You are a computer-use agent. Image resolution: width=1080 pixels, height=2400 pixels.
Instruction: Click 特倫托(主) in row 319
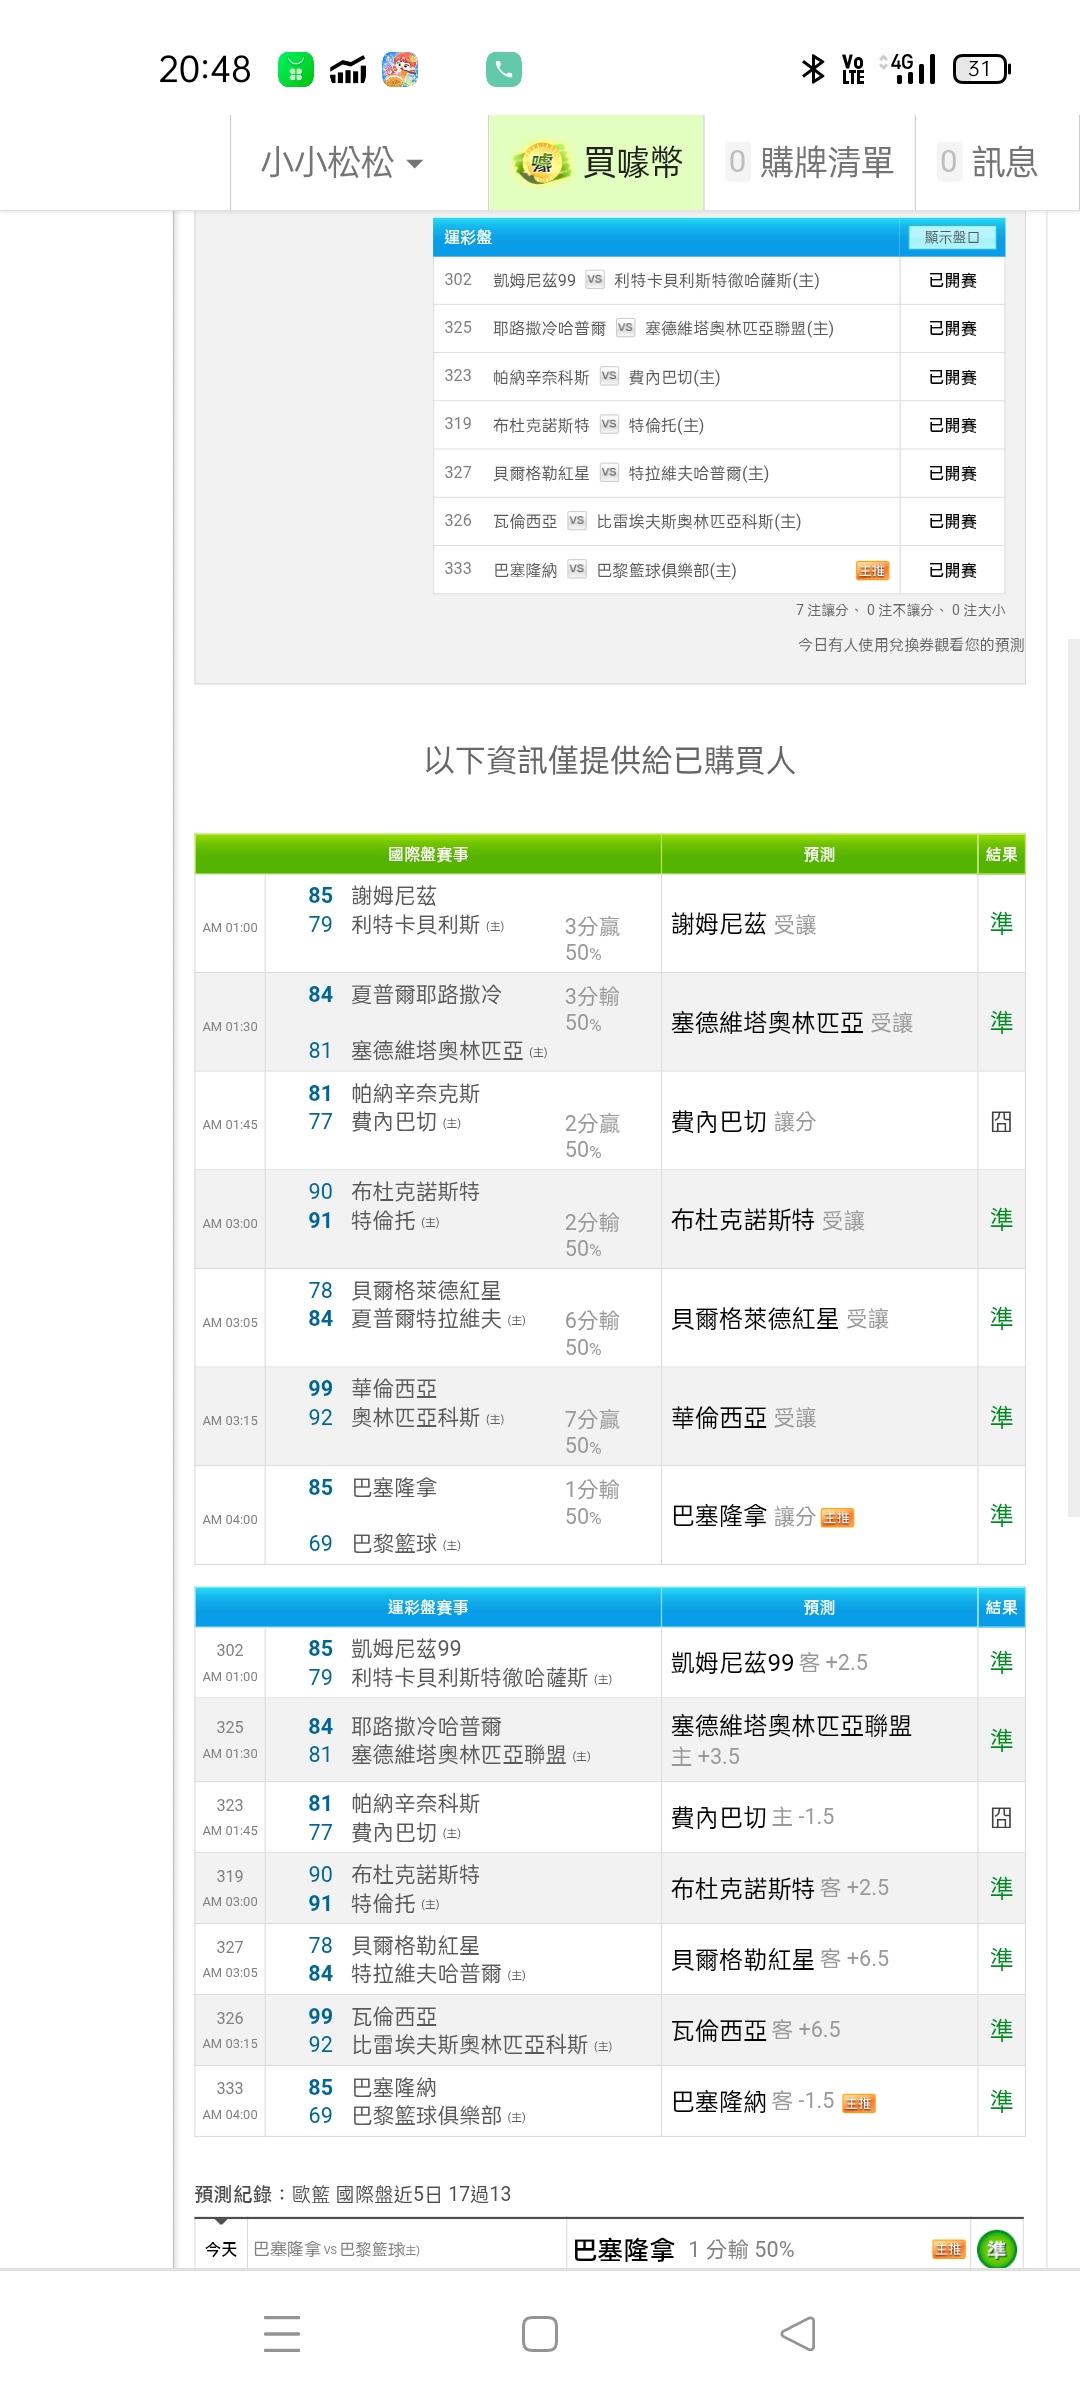click(666, 425)
